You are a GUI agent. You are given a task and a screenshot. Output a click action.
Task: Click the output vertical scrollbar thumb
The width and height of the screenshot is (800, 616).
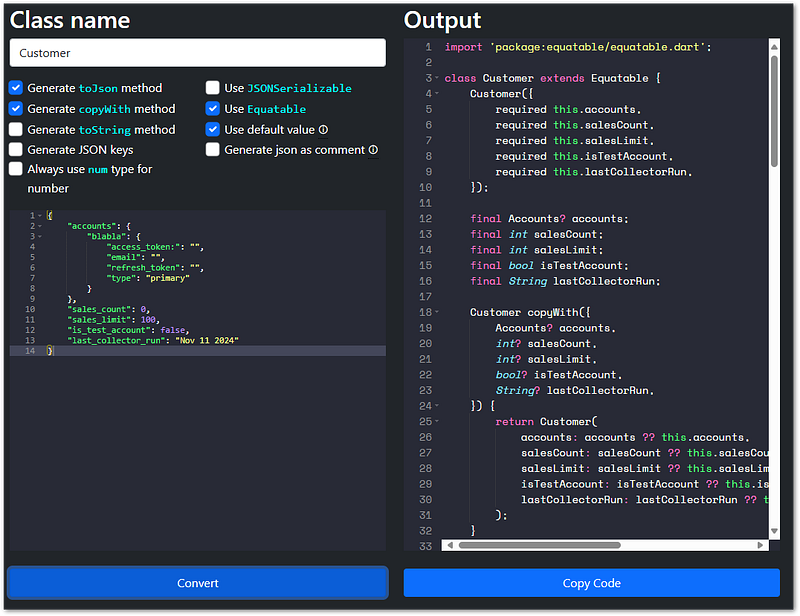pyautogui.click(x=774, y=111)
